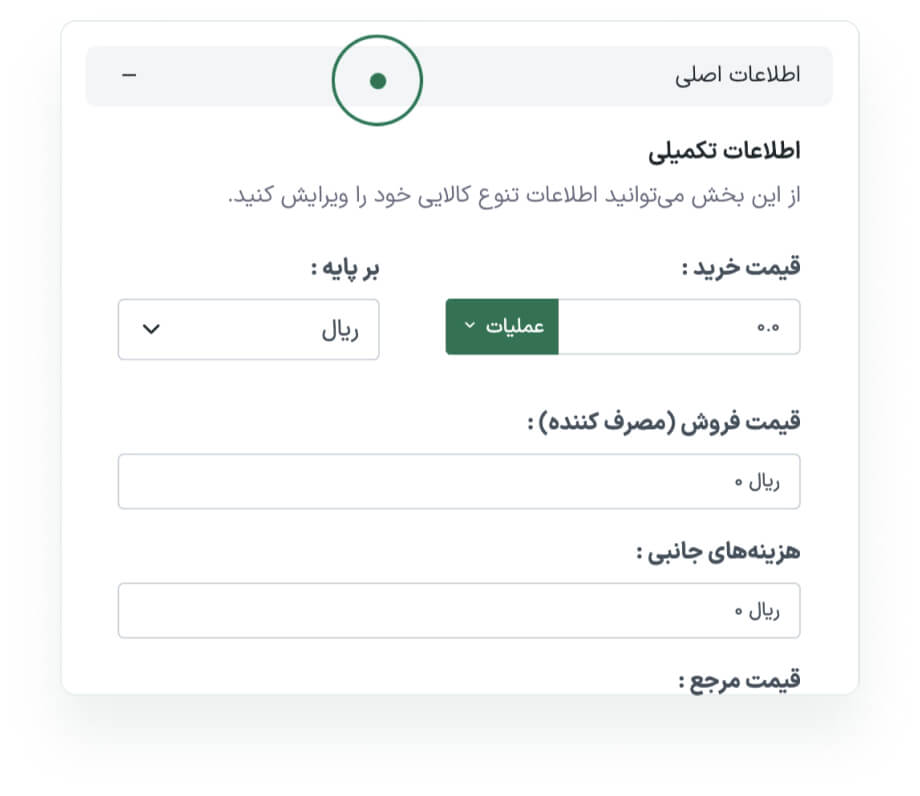Click the description text under اطلاعات تکمیلی
This screenshot has height=796, width=920.
pos(515,194)
